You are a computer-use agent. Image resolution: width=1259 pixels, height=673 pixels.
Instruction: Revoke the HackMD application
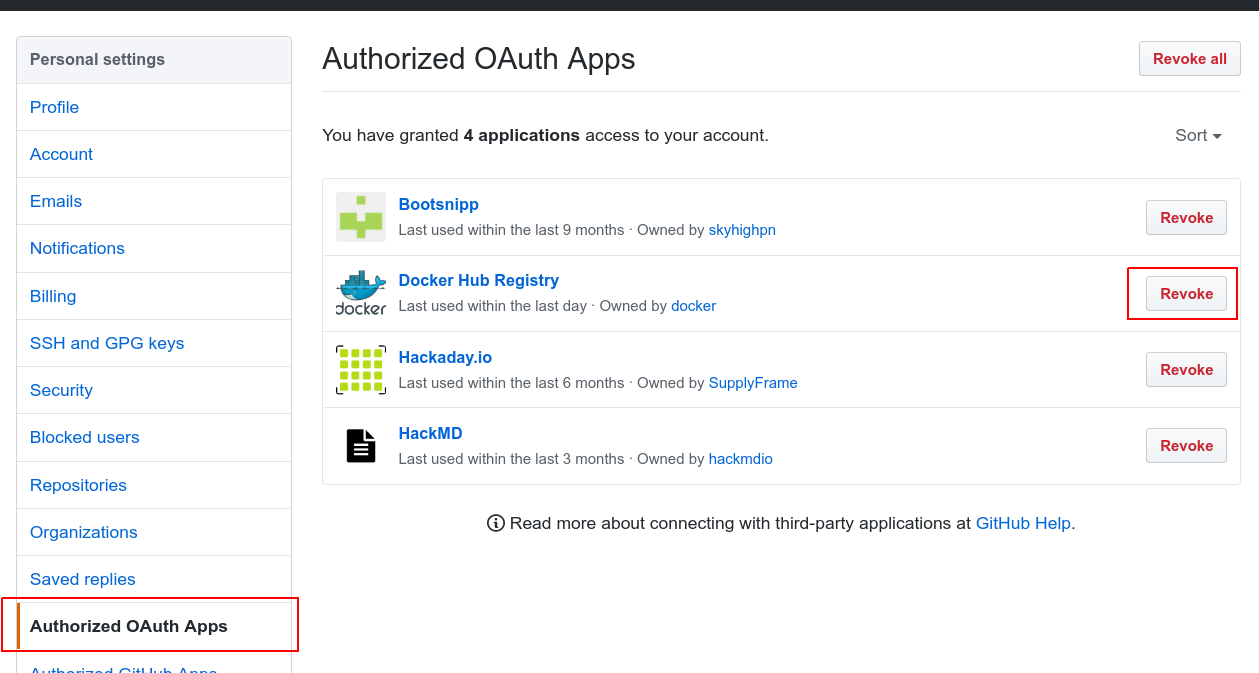point(1186,446)
